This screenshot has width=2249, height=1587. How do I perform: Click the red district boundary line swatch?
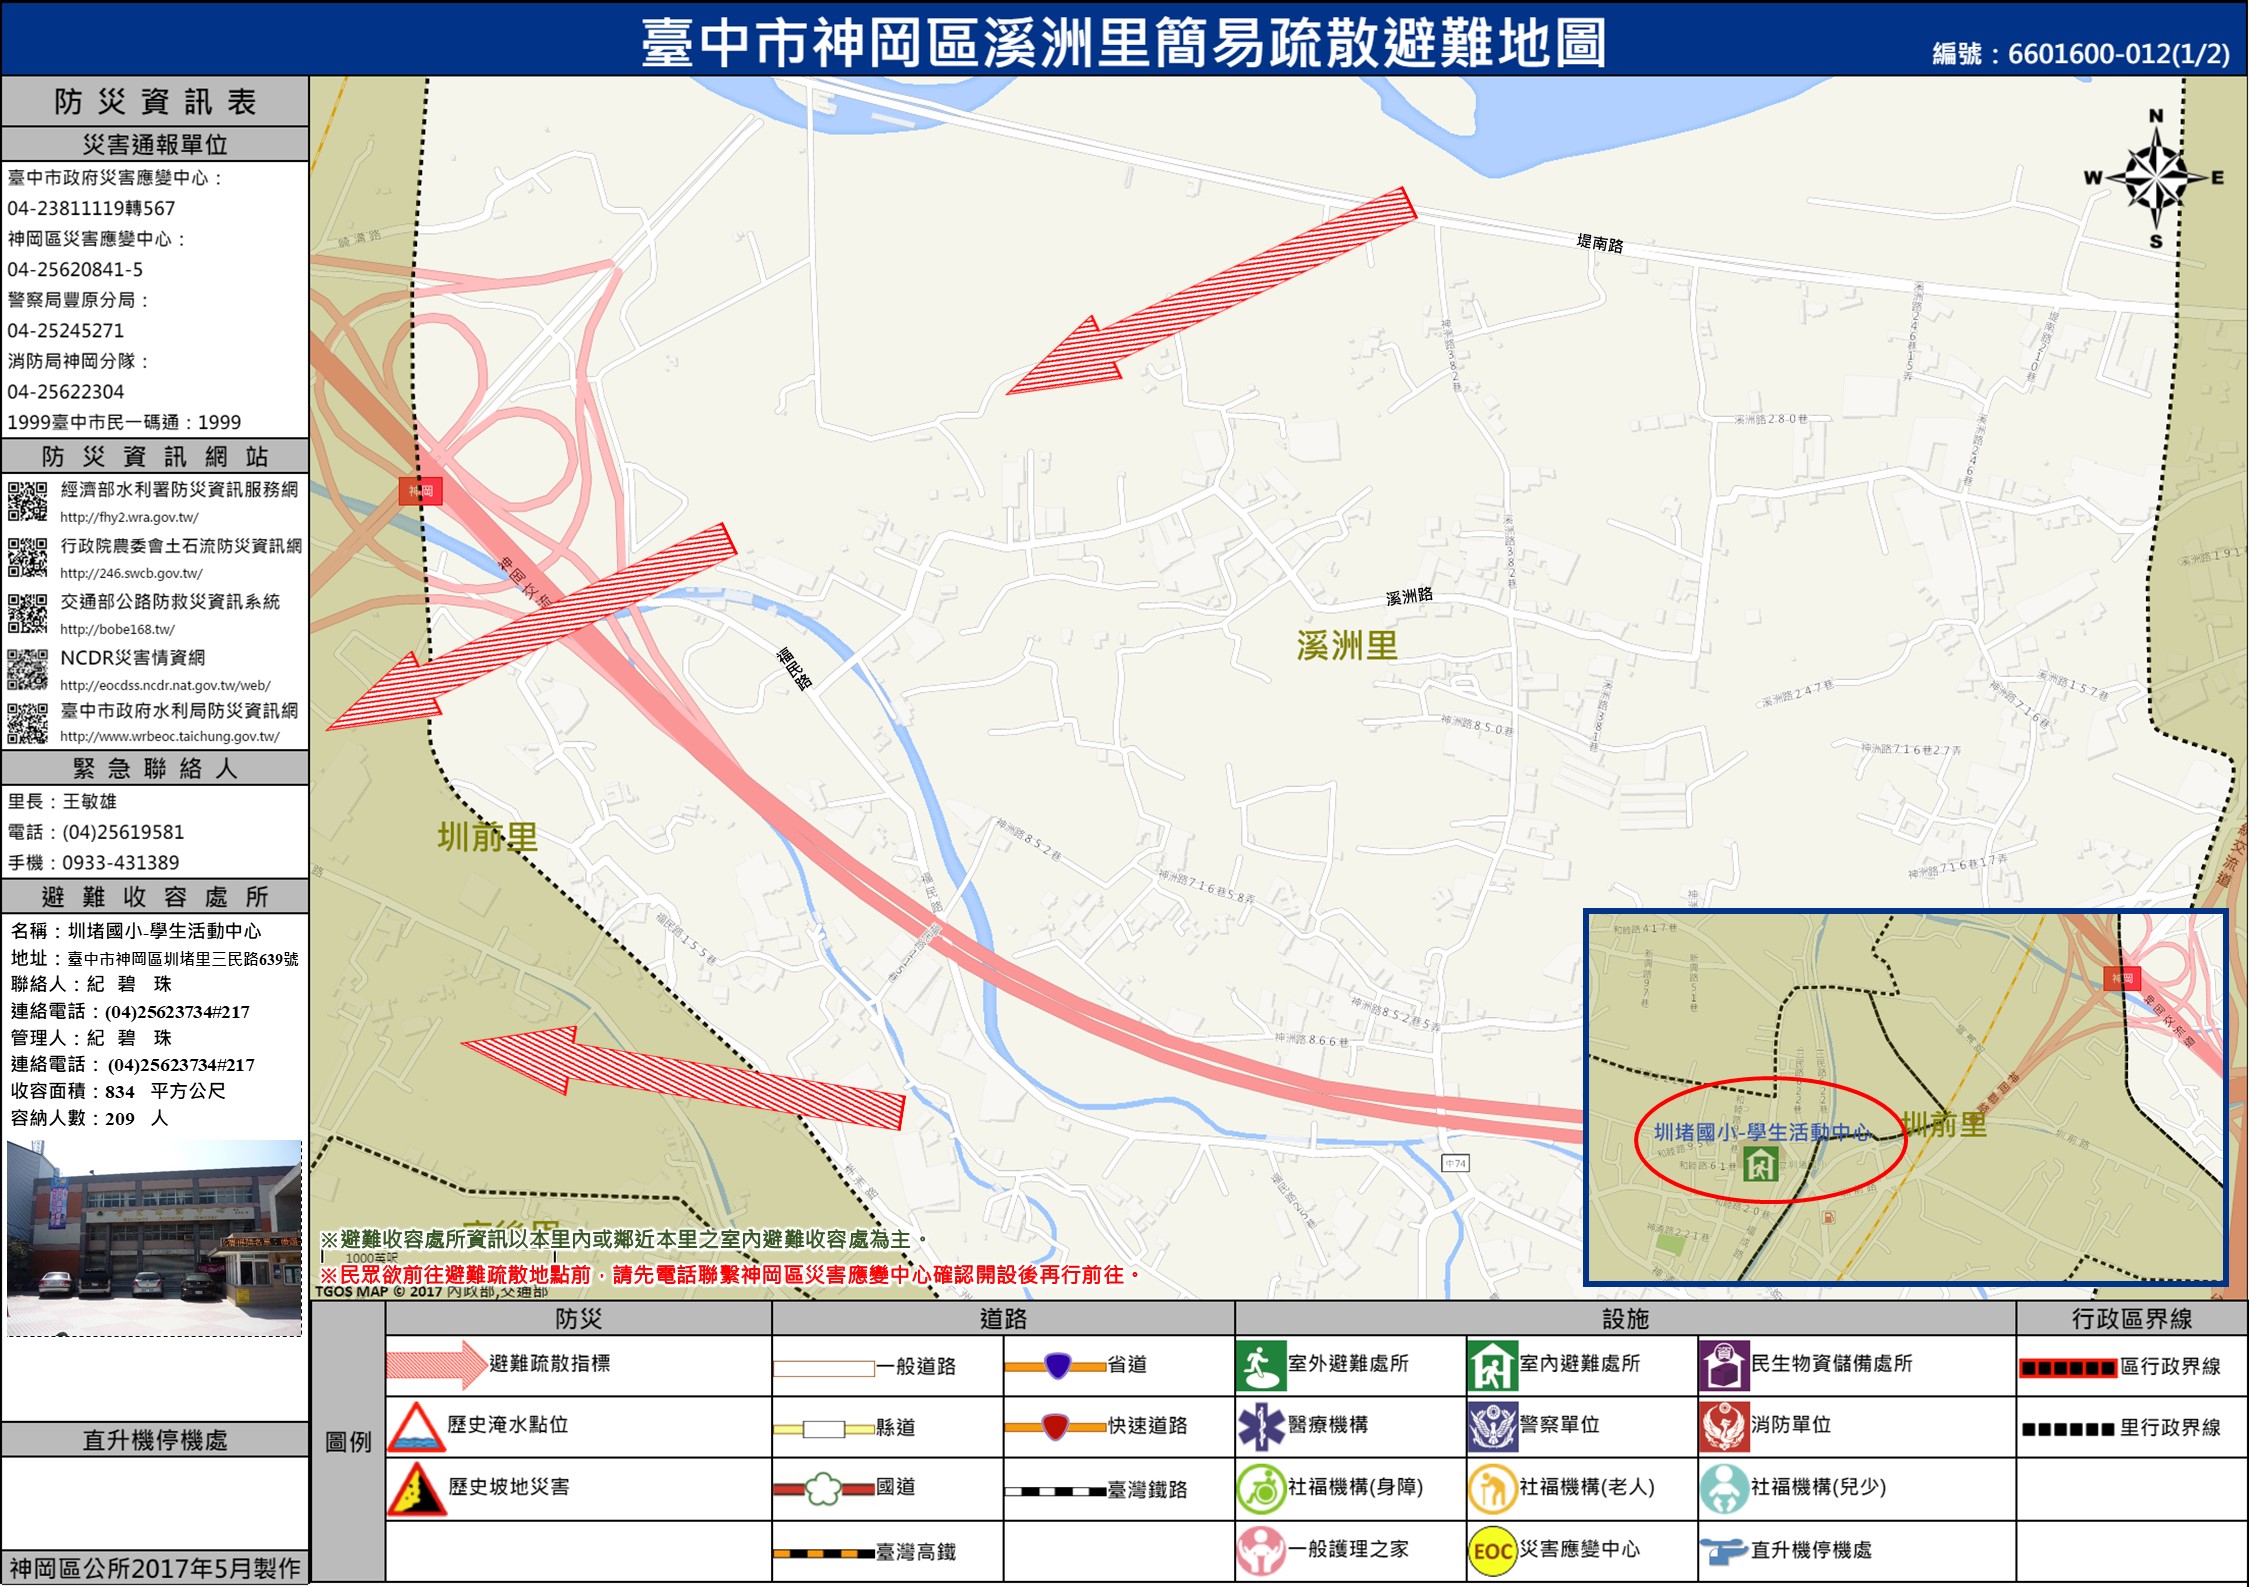pyautogui.click(x=2067, y=1368)
